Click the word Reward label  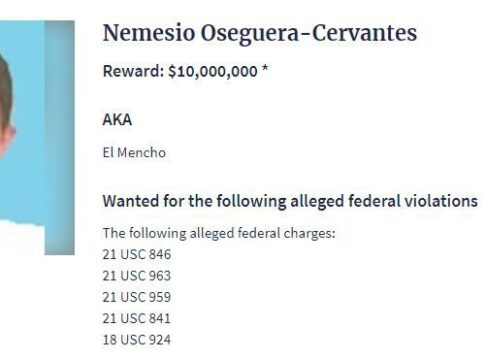[133, 71]
